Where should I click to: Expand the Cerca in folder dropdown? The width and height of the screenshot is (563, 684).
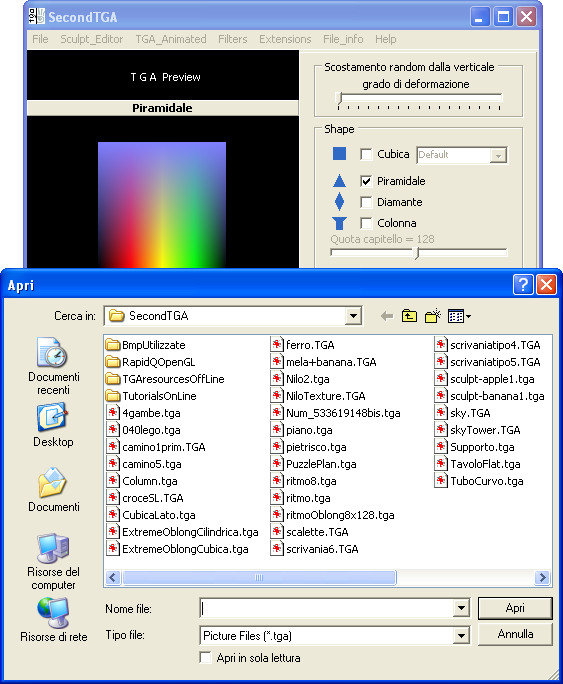click(354, 316)
